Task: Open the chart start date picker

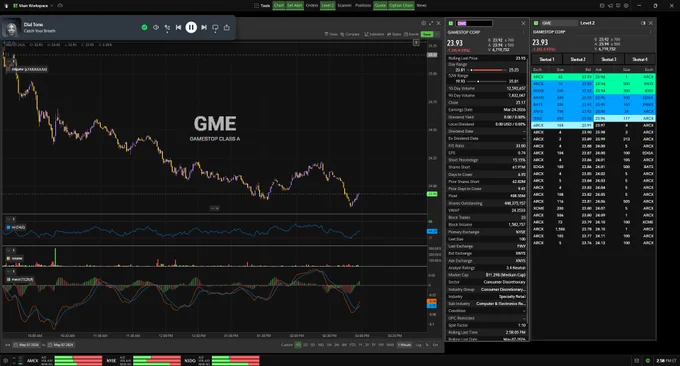Action: (x=26, y=345)
